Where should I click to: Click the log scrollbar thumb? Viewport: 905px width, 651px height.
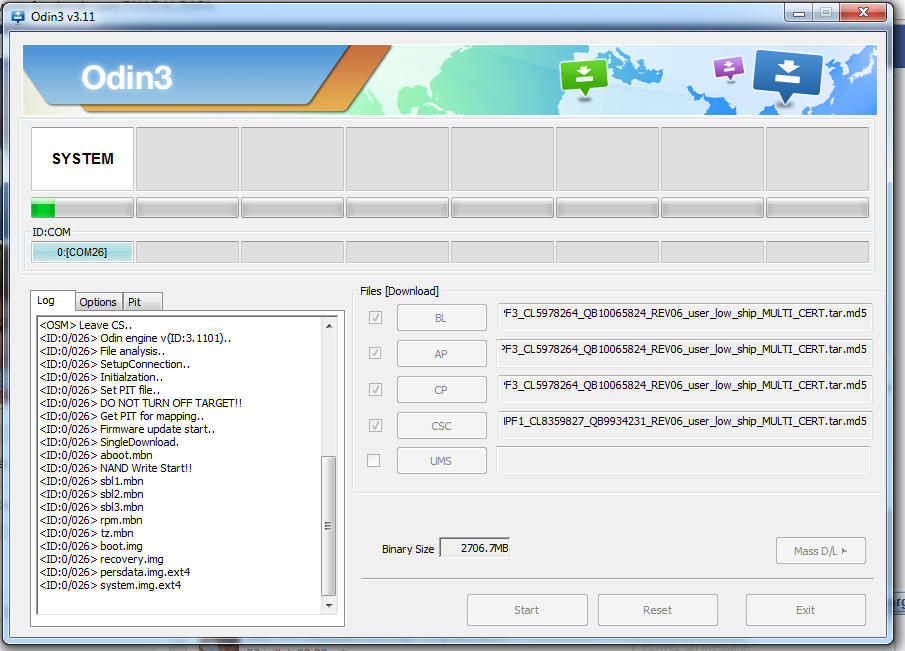(x=328, y=526)
